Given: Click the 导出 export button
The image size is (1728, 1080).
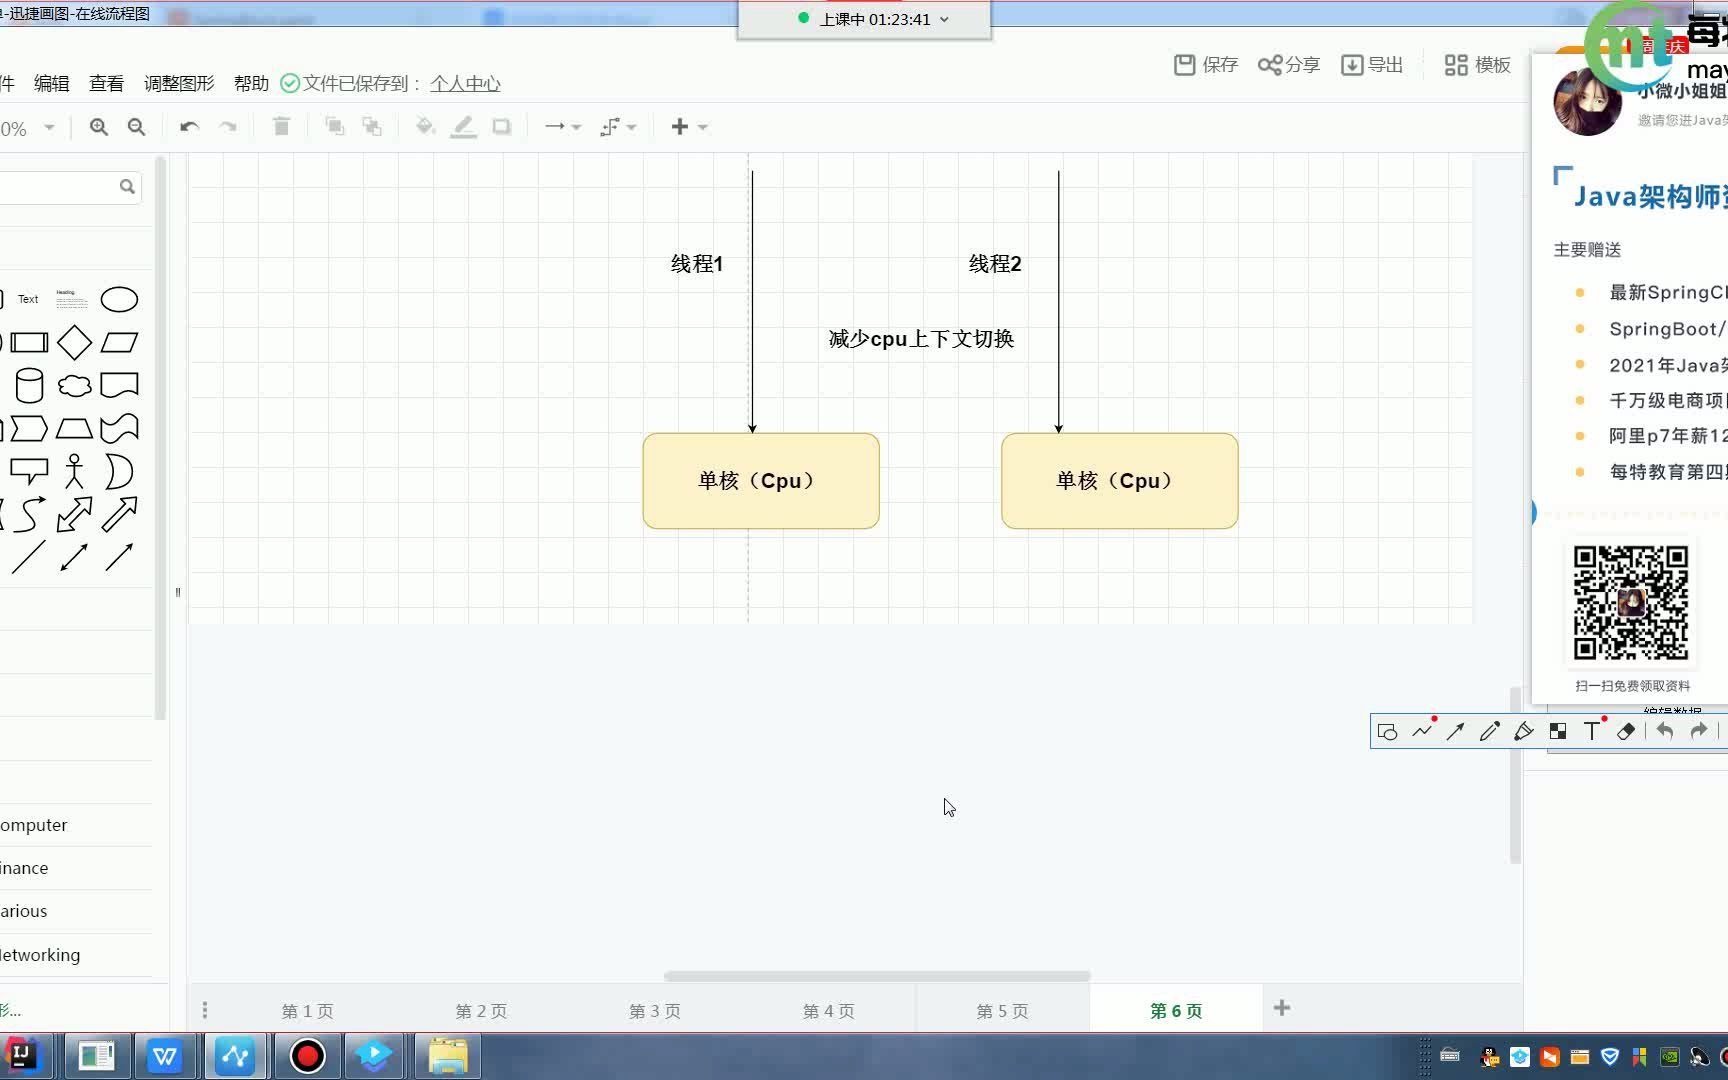Looking at the screenshot, I should 1372,64.
